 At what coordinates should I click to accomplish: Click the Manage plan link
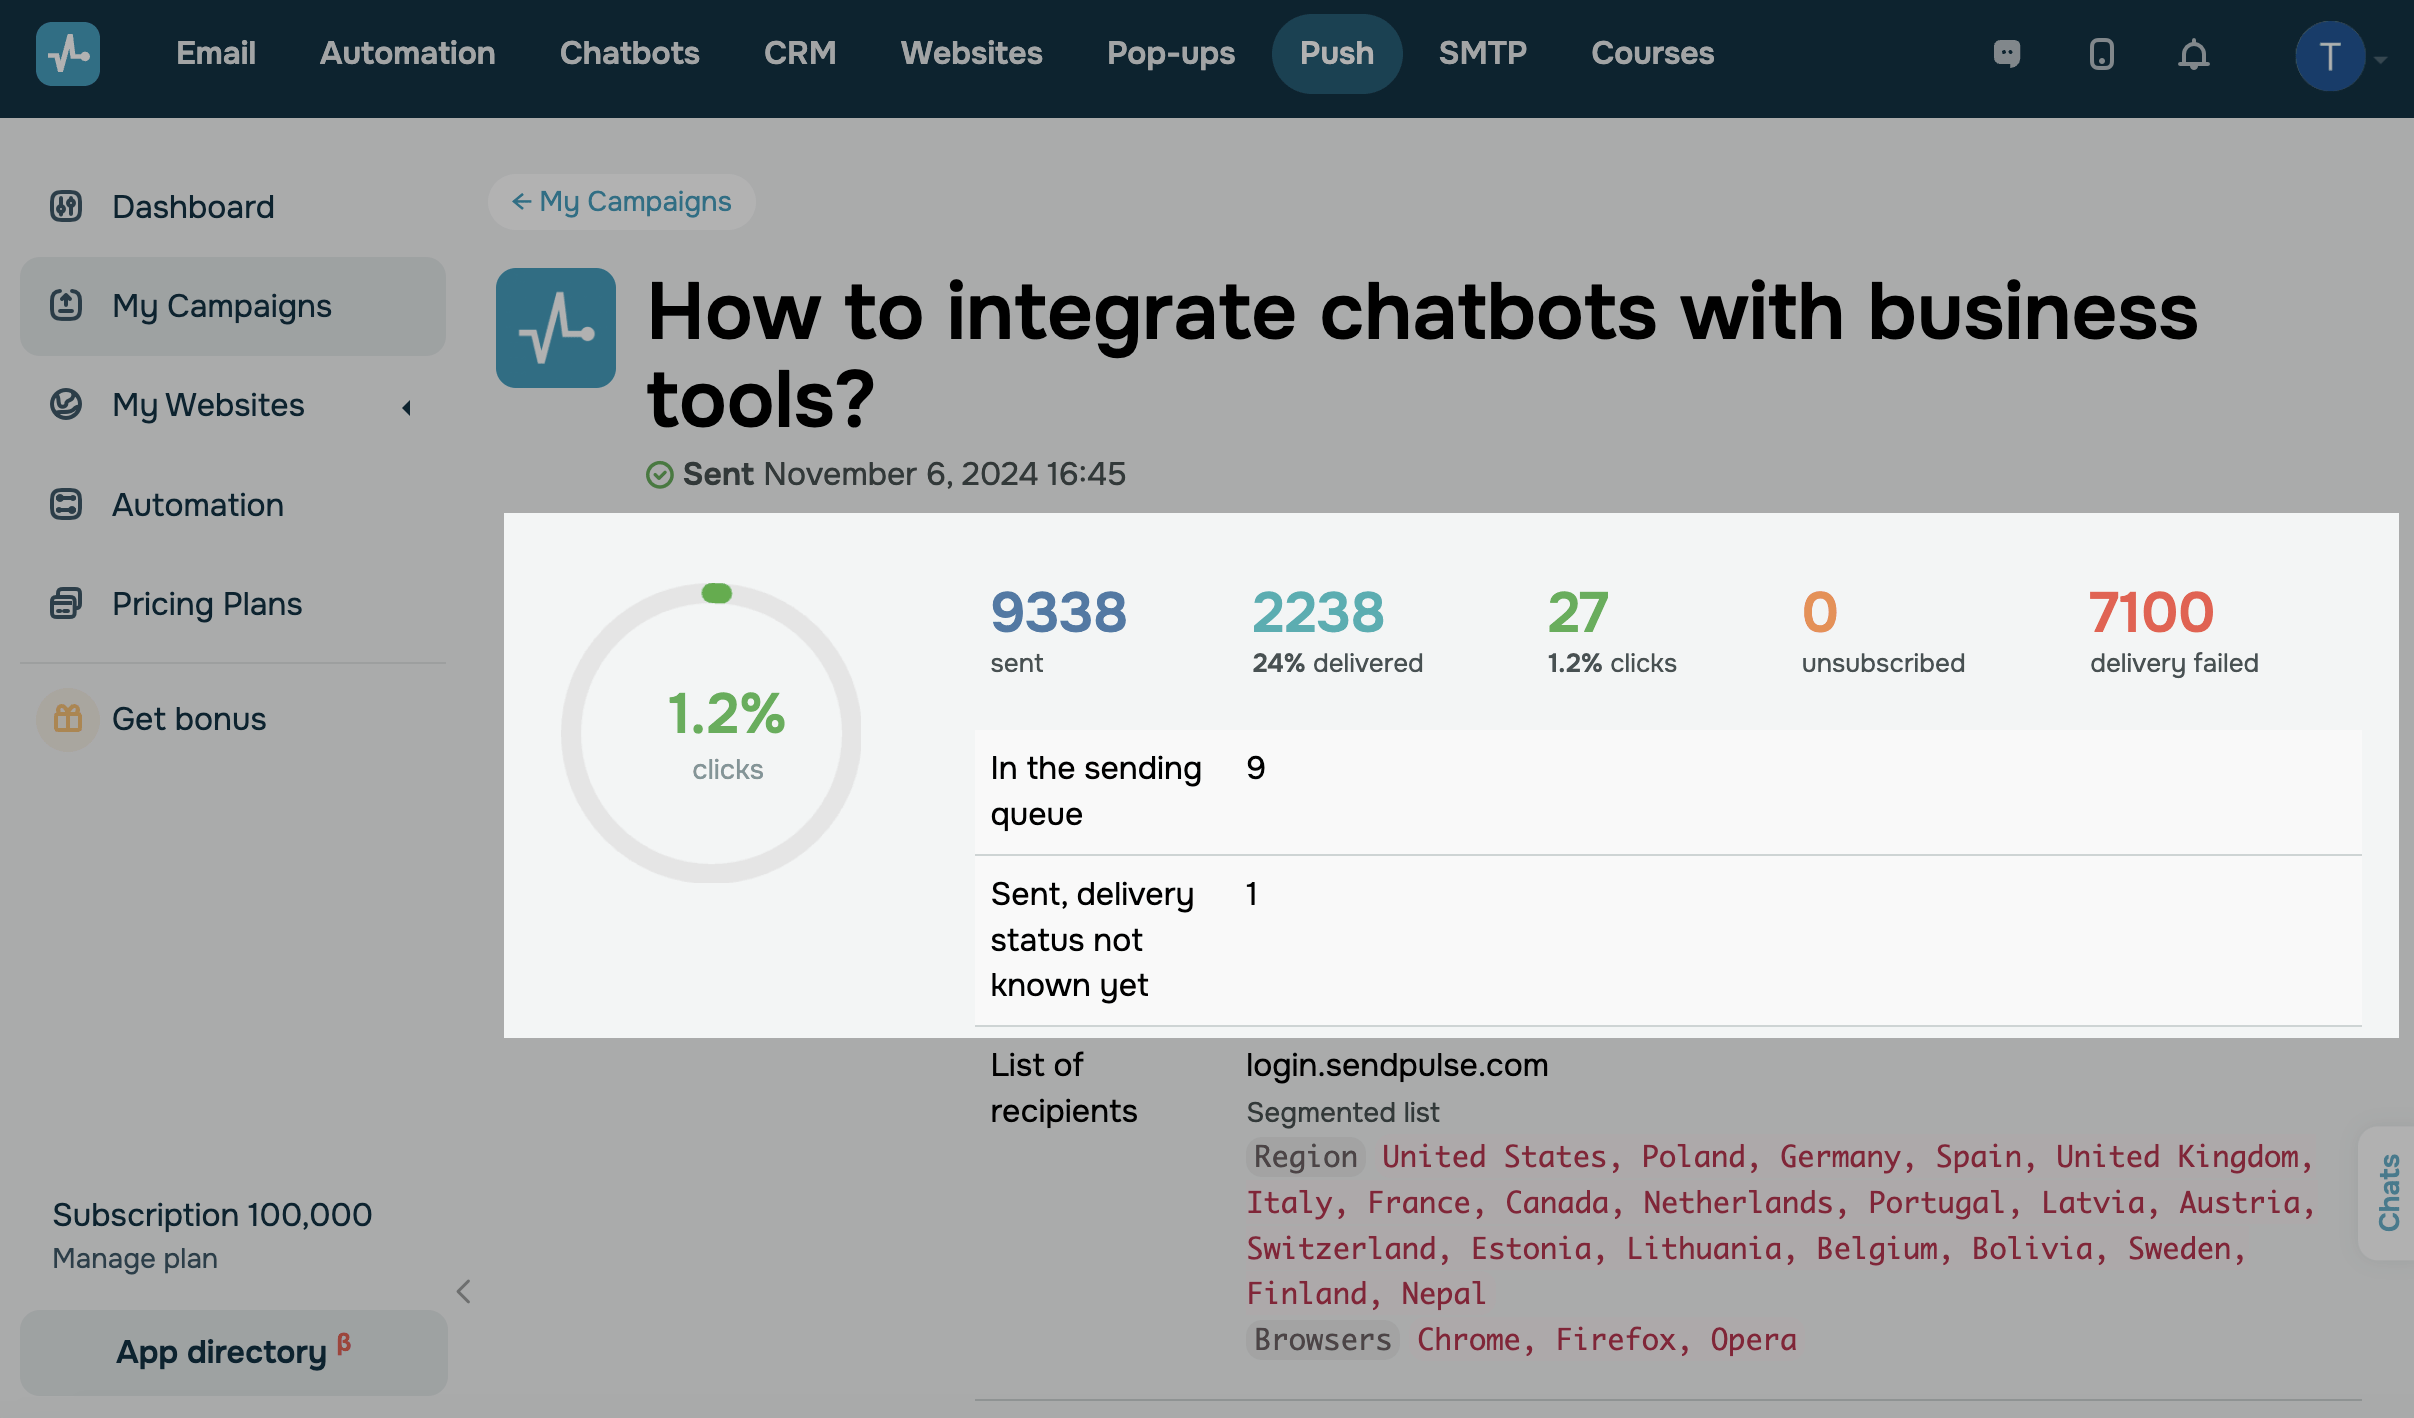(x=135, y=1258)
